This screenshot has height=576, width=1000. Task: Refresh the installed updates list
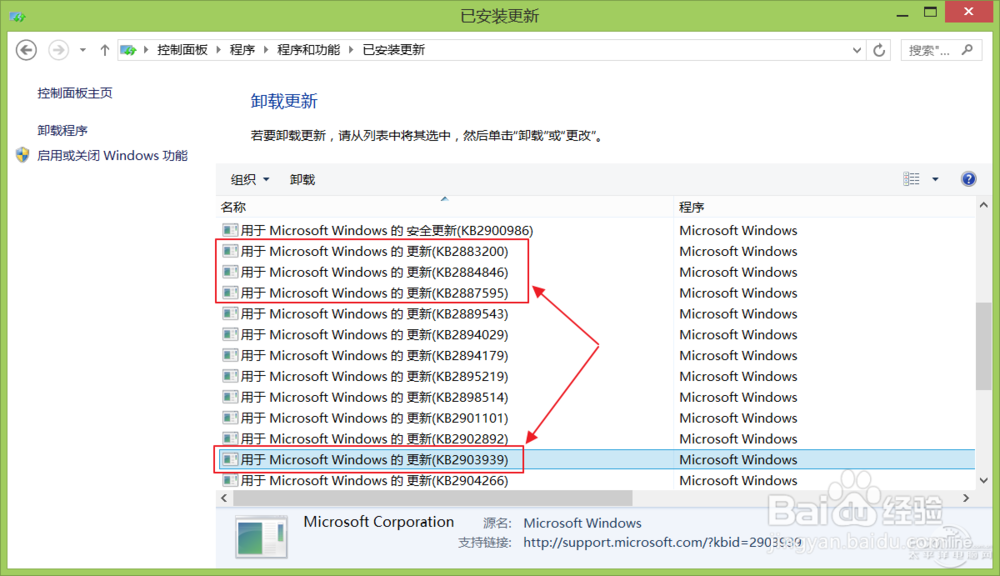(879, 50)
